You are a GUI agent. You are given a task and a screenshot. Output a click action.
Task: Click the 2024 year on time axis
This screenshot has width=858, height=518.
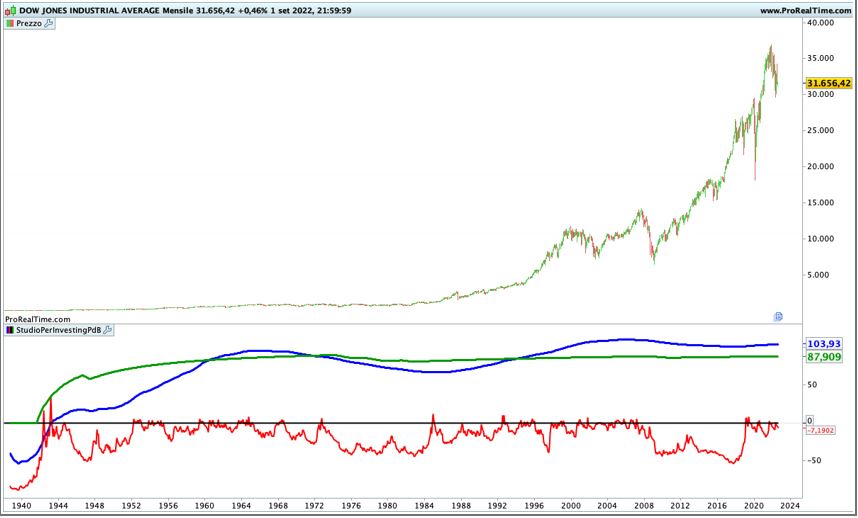[791, 506]
